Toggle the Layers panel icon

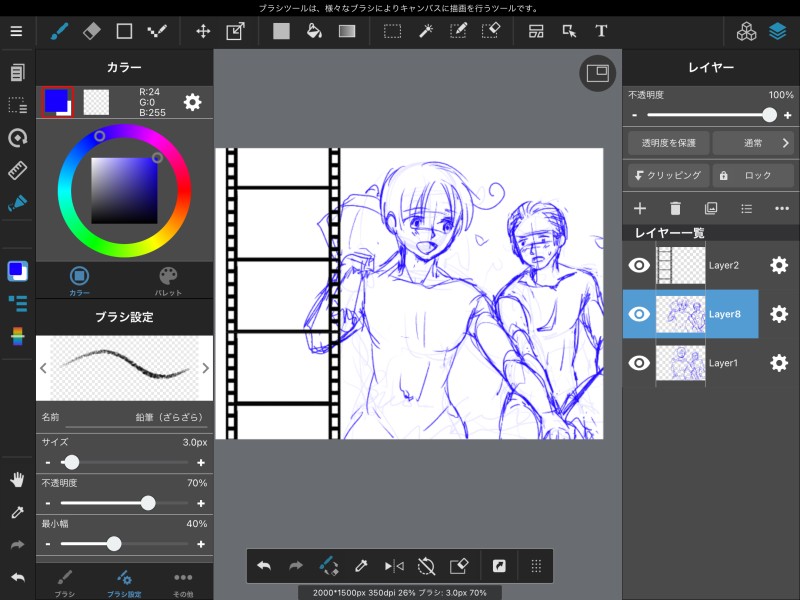(x=778, y=31)
